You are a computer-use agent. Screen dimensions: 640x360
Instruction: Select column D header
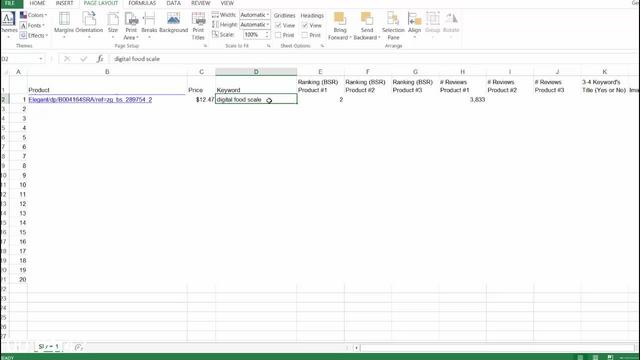pyautogui.click(x=256, y=72)
